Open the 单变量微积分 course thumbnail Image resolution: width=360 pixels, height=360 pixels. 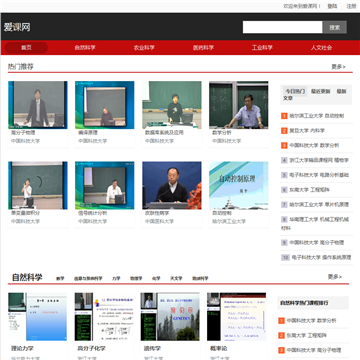[x=38, y=185]
